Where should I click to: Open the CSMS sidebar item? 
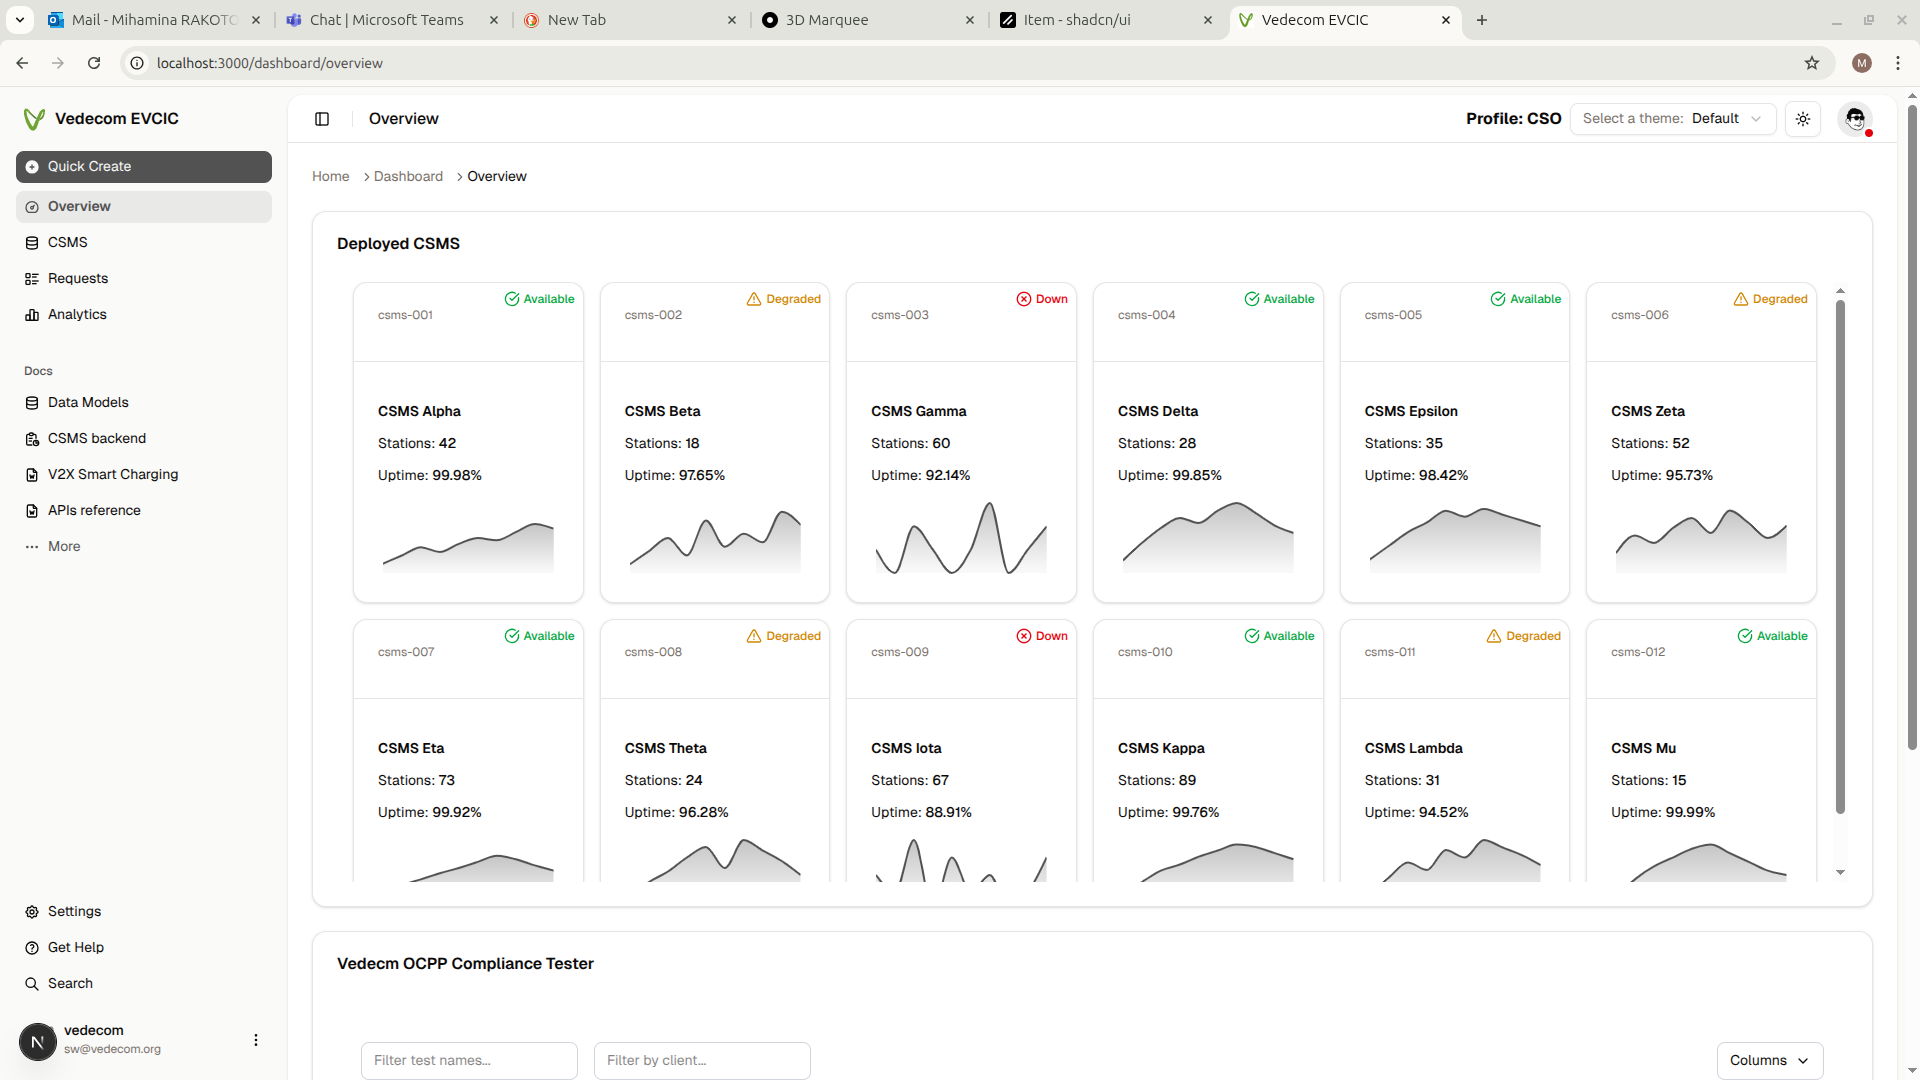click(x=68, y=243)
